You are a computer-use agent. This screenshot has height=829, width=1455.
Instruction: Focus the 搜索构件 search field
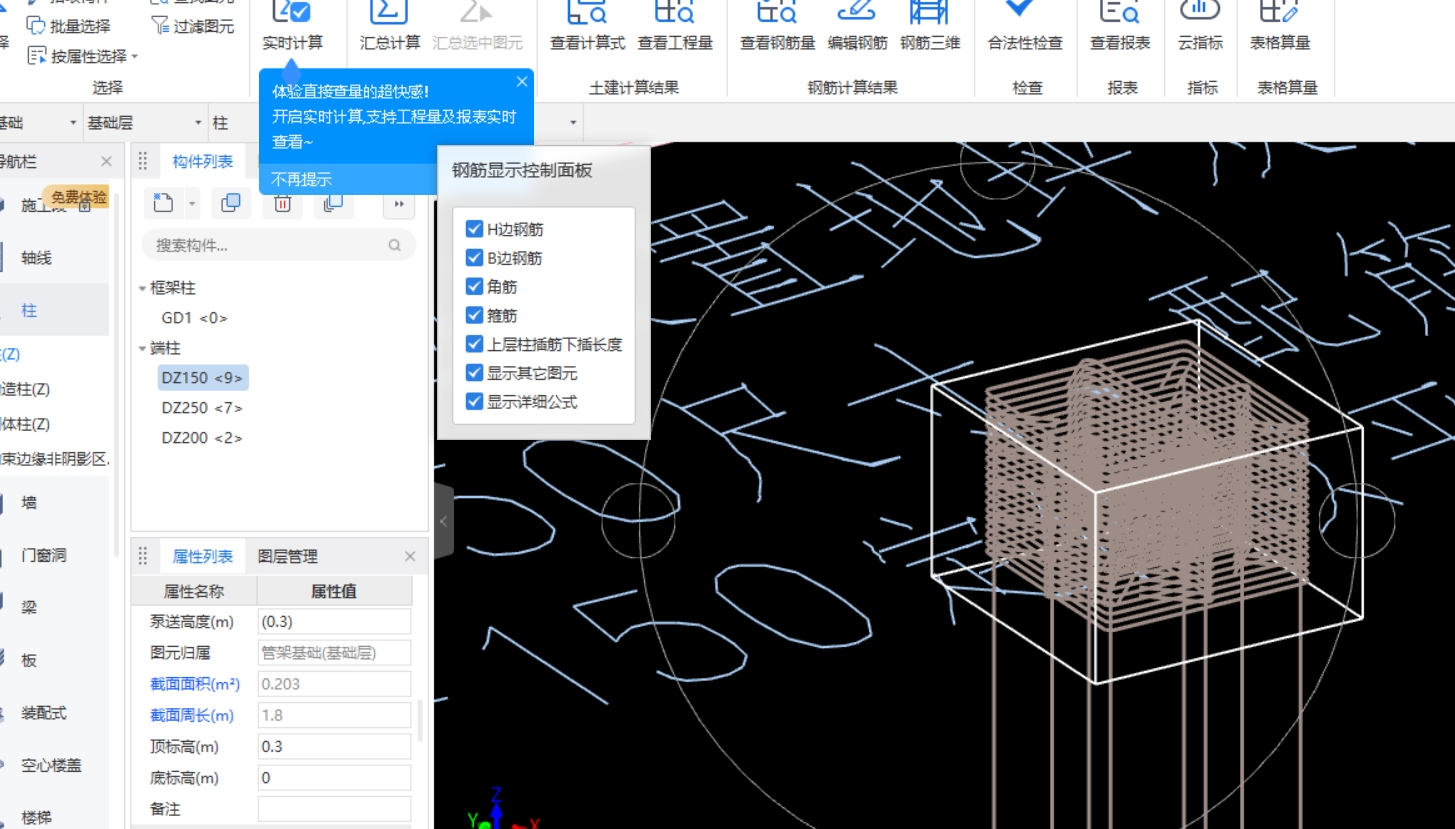tap(278, 245)
